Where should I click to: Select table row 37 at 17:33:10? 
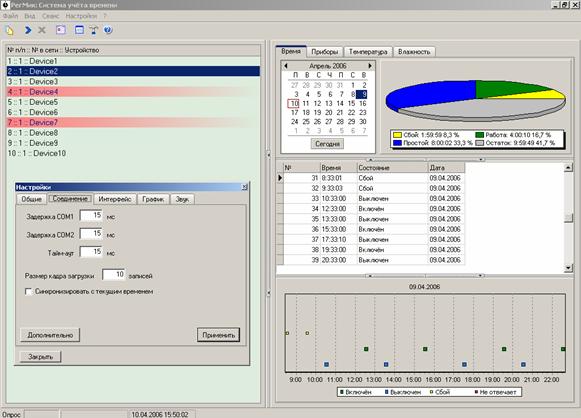click(374, 240)
